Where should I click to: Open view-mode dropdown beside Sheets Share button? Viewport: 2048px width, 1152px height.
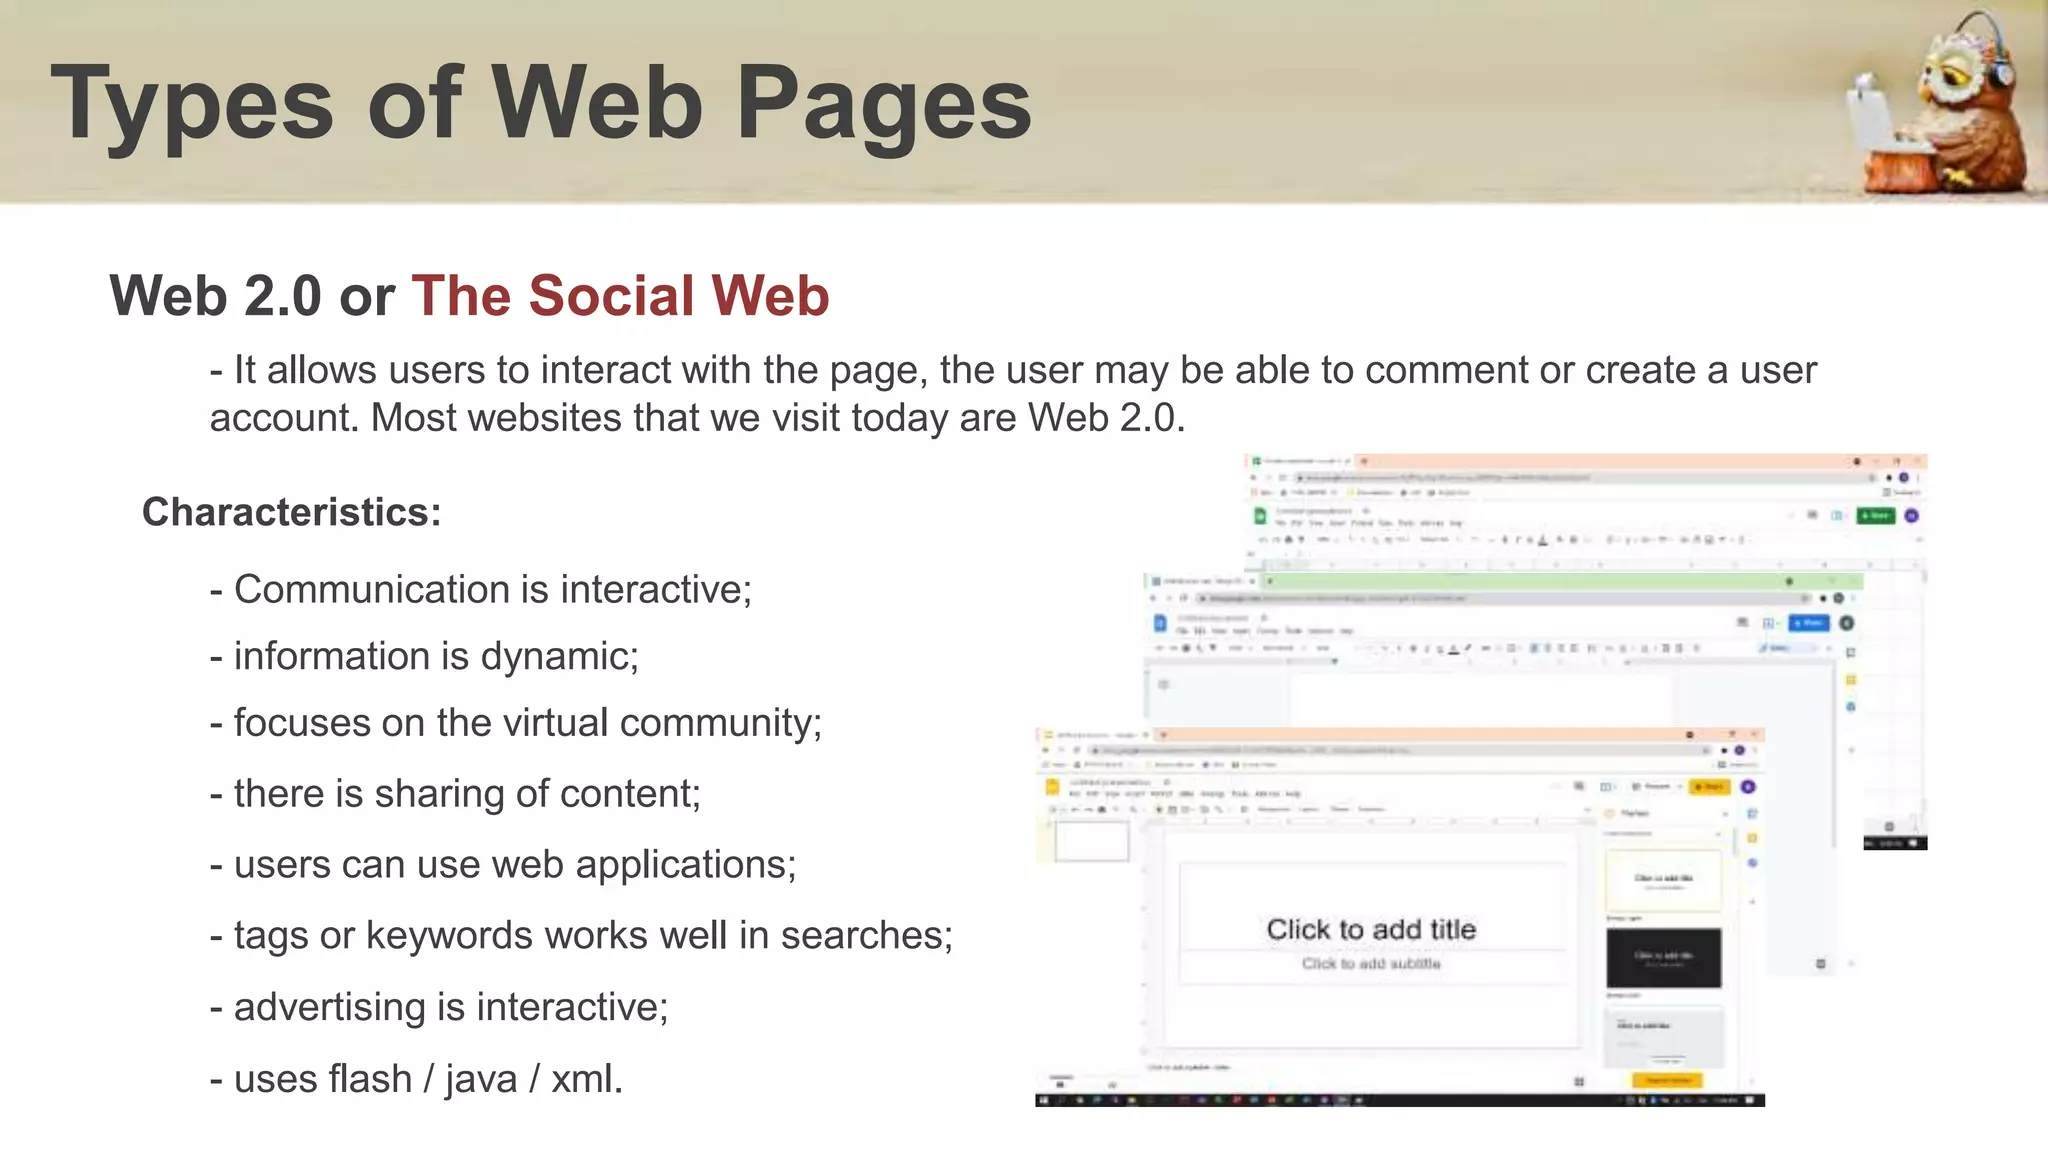pyautogui.click(x=1838, y=516)
